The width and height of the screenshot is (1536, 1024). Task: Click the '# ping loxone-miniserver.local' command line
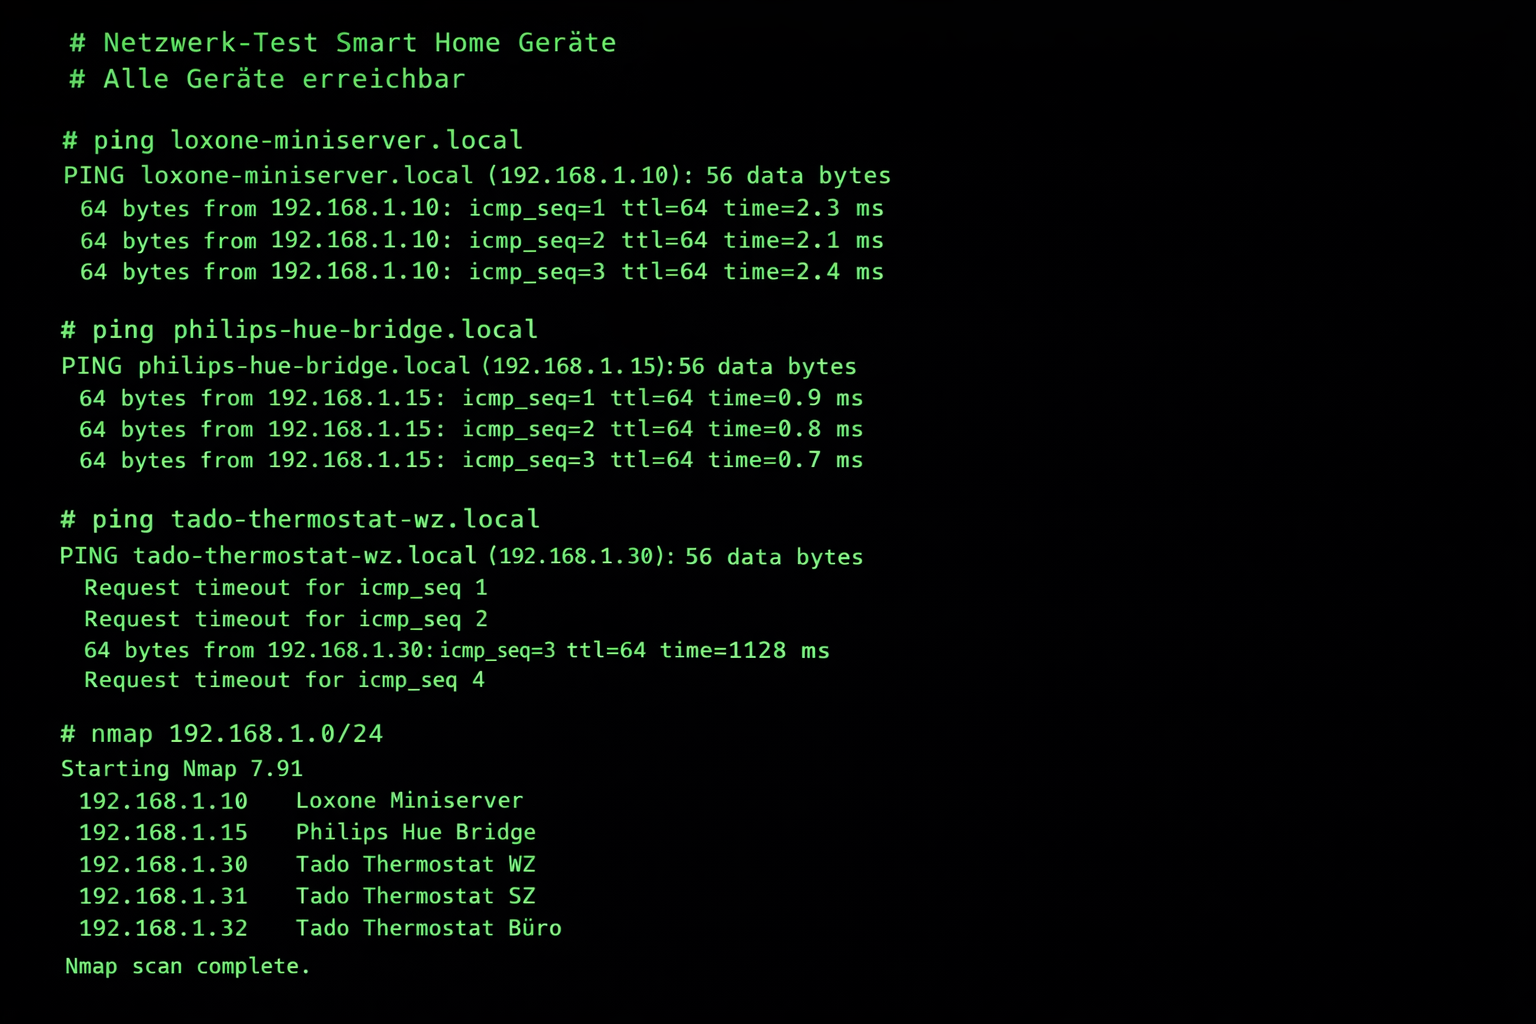(292, 140)
